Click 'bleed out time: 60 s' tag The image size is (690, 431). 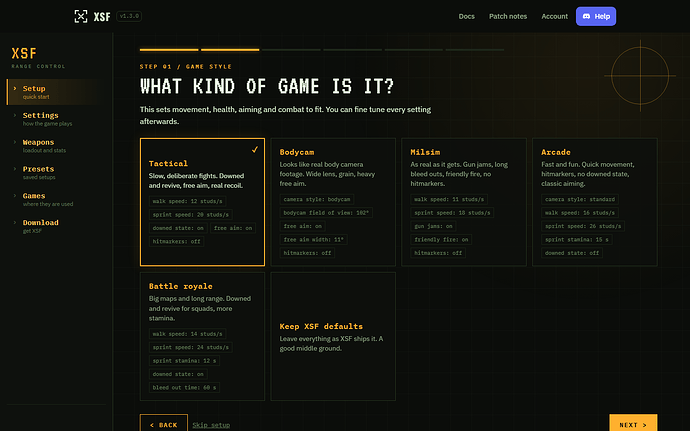pyautogui.click(x=184, y=387)
